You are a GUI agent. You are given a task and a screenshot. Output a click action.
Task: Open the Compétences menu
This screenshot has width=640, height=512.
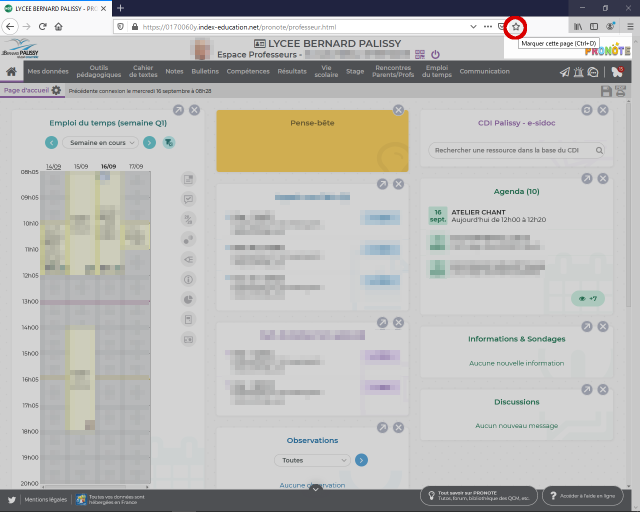(x=248, y=72)
